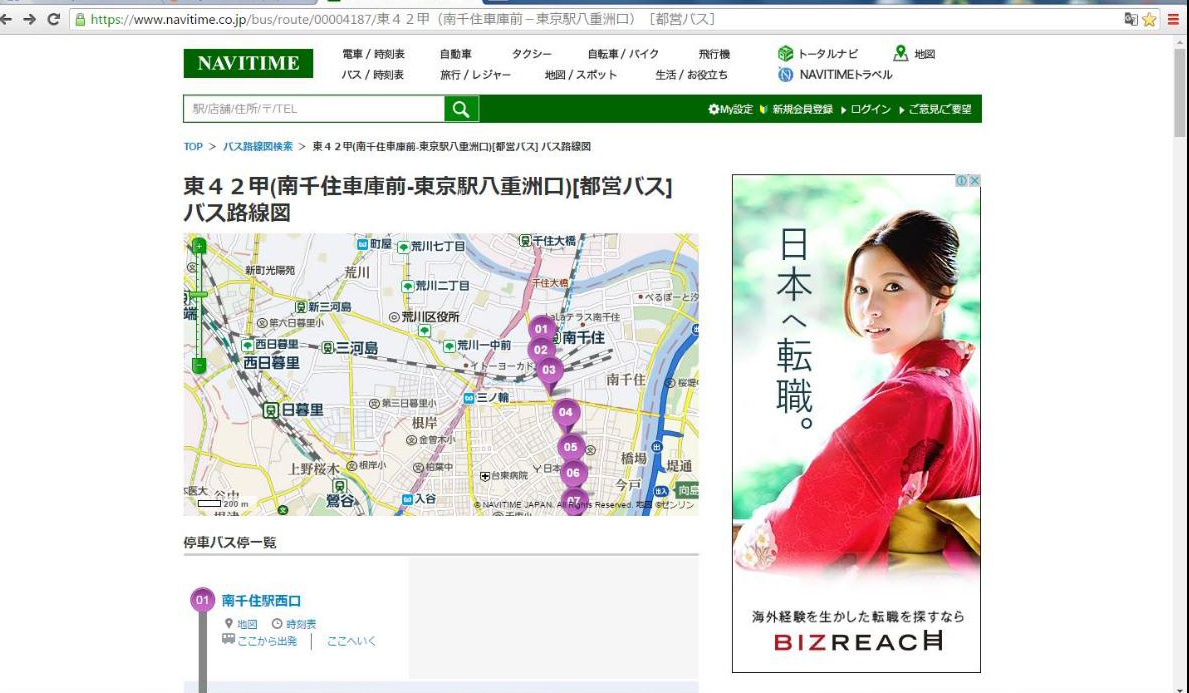
Task: Click the map zoom-in plus button
Action: click(199, 246)
